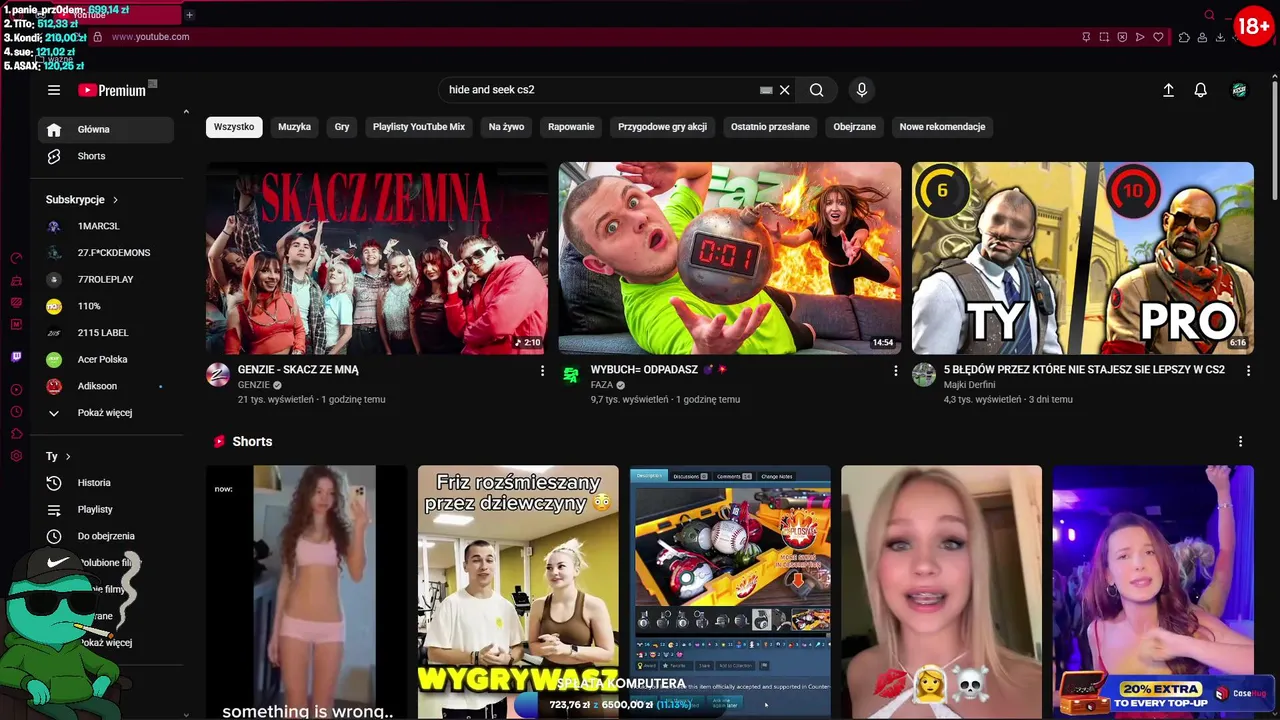Go to Główna in the sidebar
1280x720 pixels.
point(106,129)
